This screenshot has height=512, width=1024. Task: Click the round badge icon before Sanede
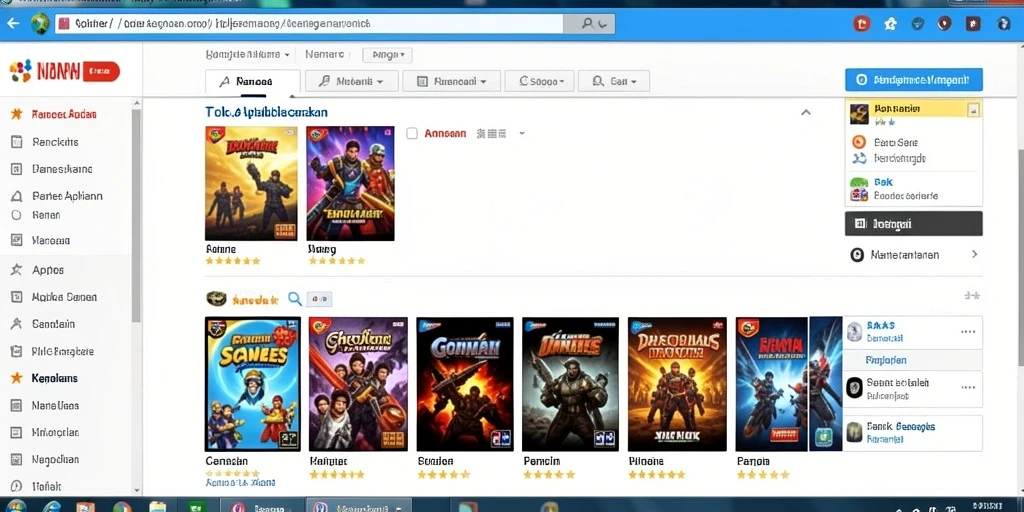pos(217,299)
